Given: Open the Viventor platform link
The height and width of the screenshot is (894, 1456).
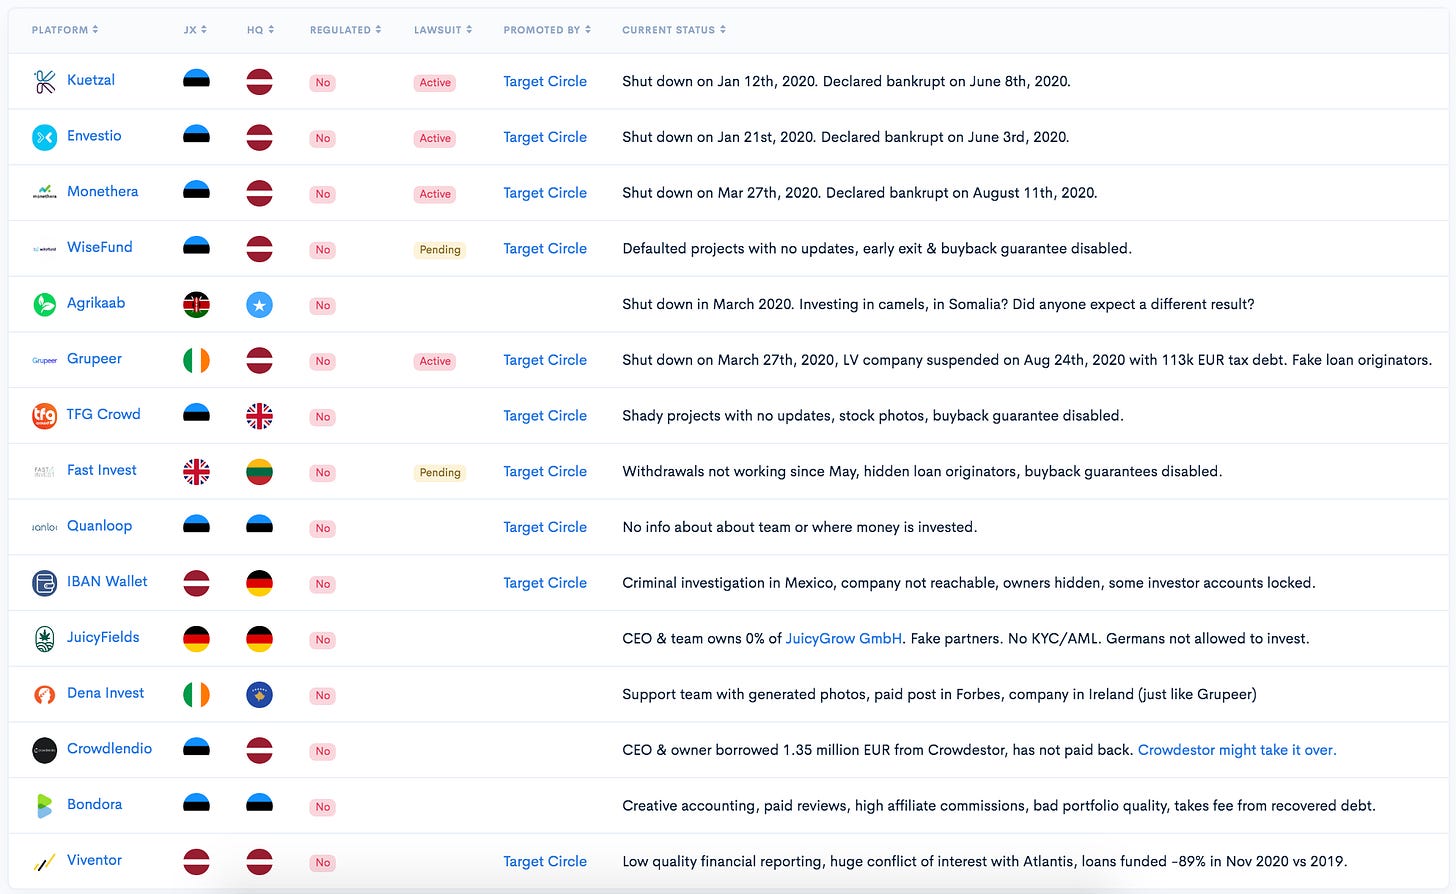Looking at the screenshot, I should click(94, 860).
